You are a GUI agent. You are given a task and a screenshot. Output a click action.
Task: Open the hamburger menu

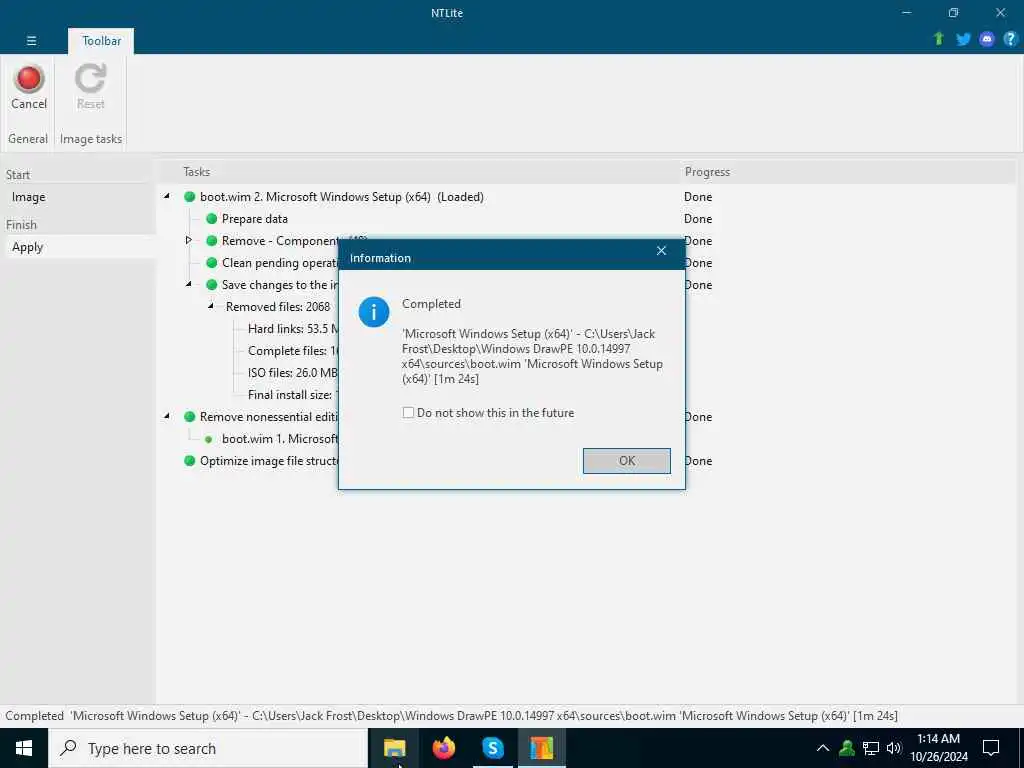pyautogui.click(x=31, y=40)
